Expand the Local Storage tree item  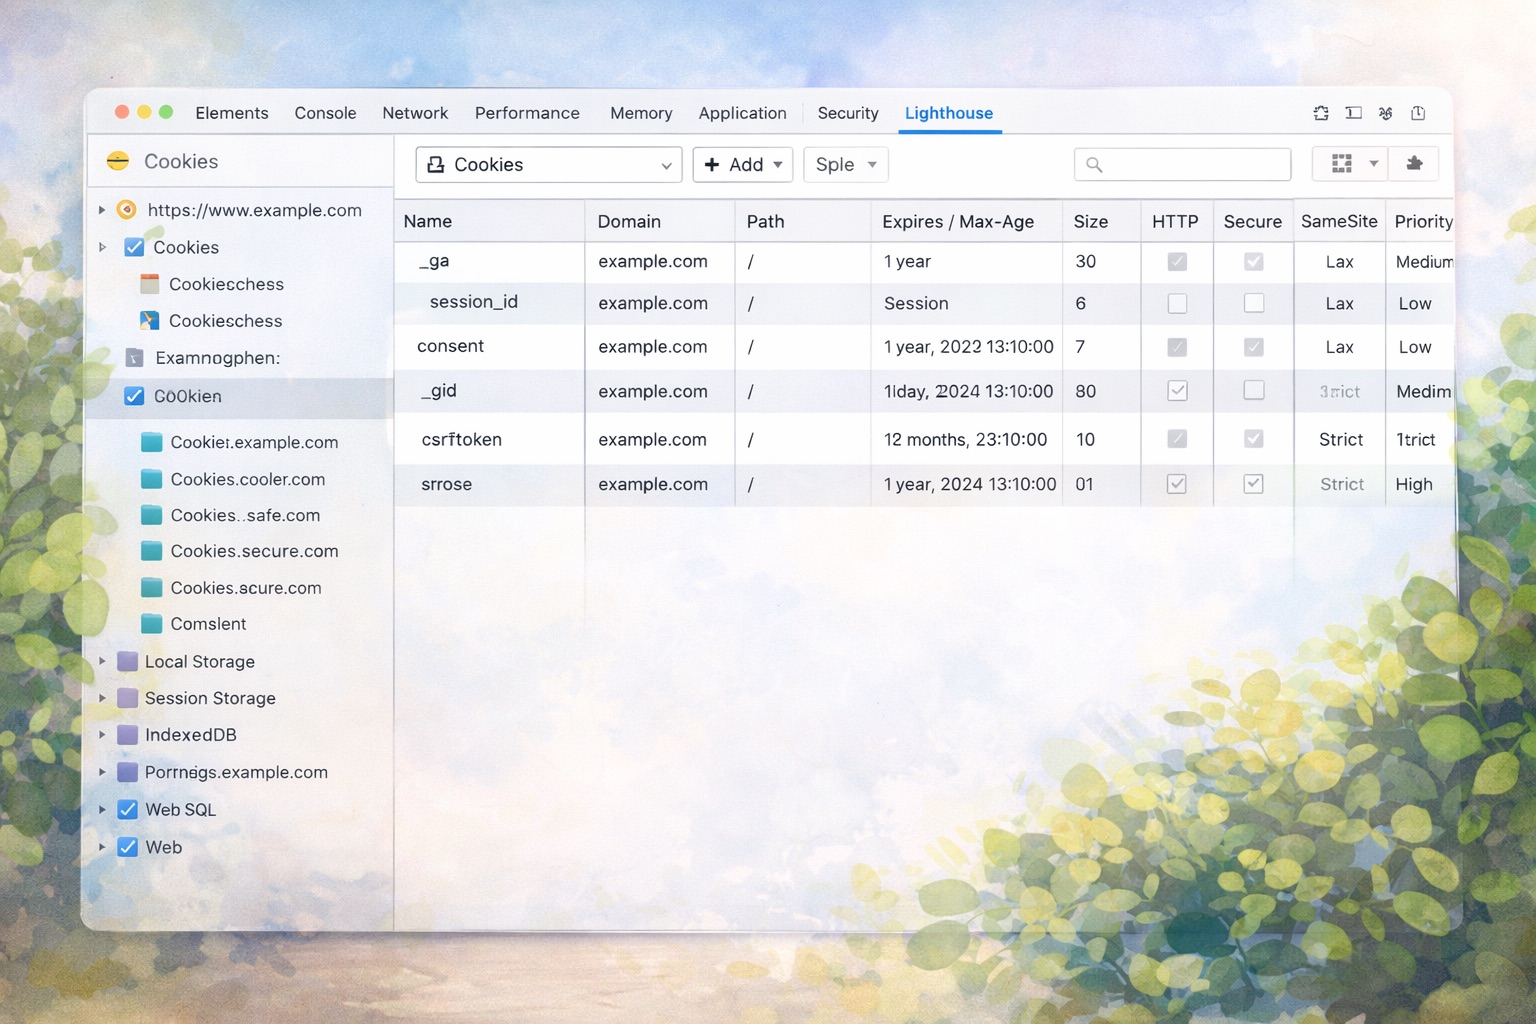click(102, 661)
